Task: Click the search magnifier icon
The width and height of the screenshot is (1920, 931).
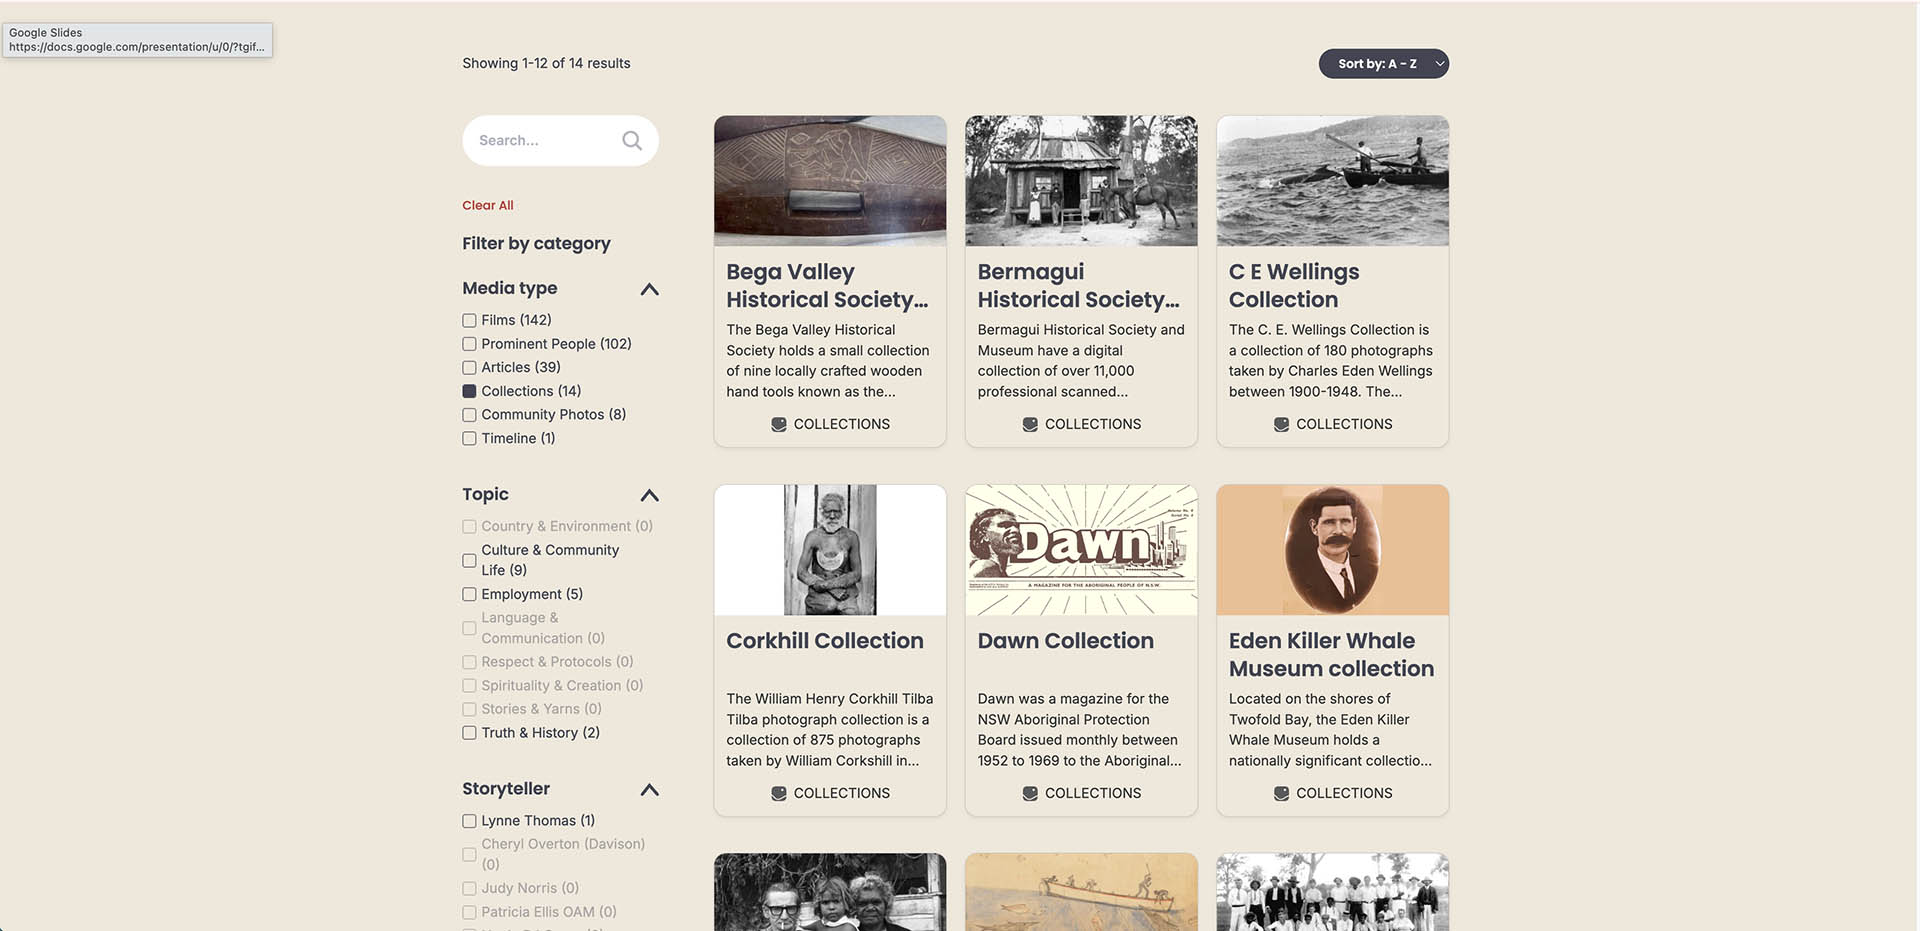Action: (631, 141)
